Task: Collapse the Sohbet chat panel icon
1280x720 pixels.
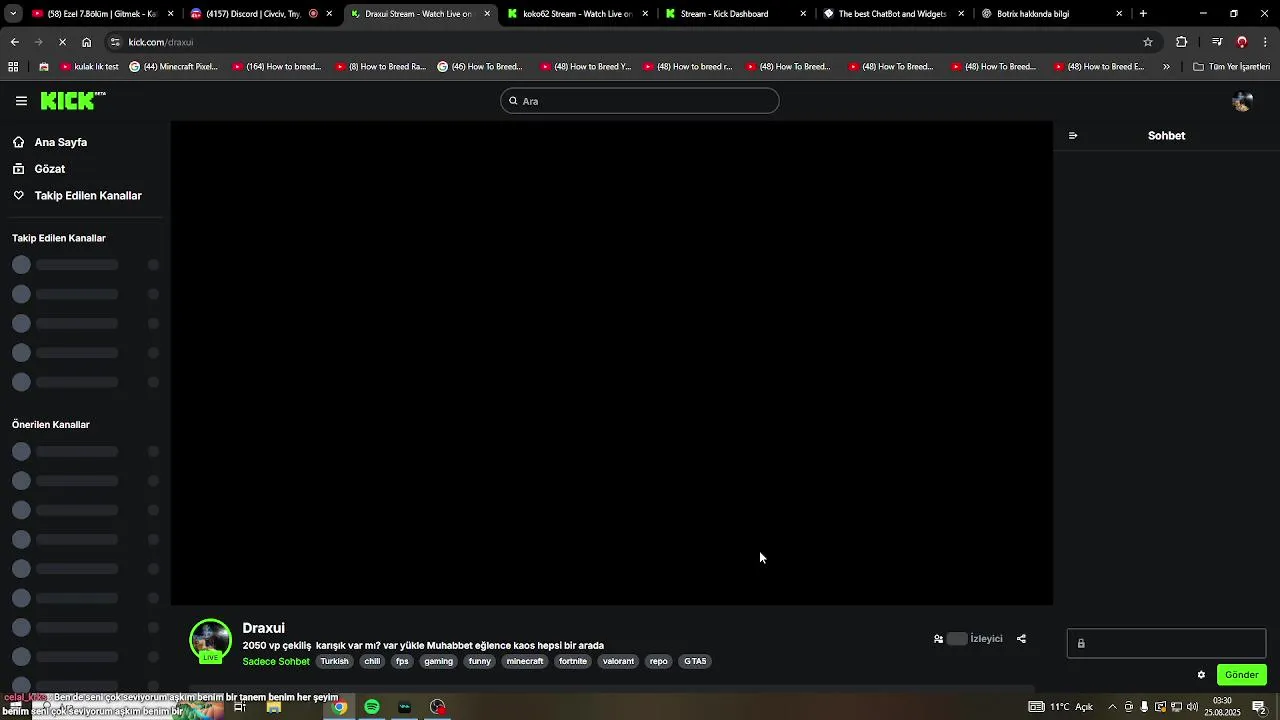Action: point(1073,136)
